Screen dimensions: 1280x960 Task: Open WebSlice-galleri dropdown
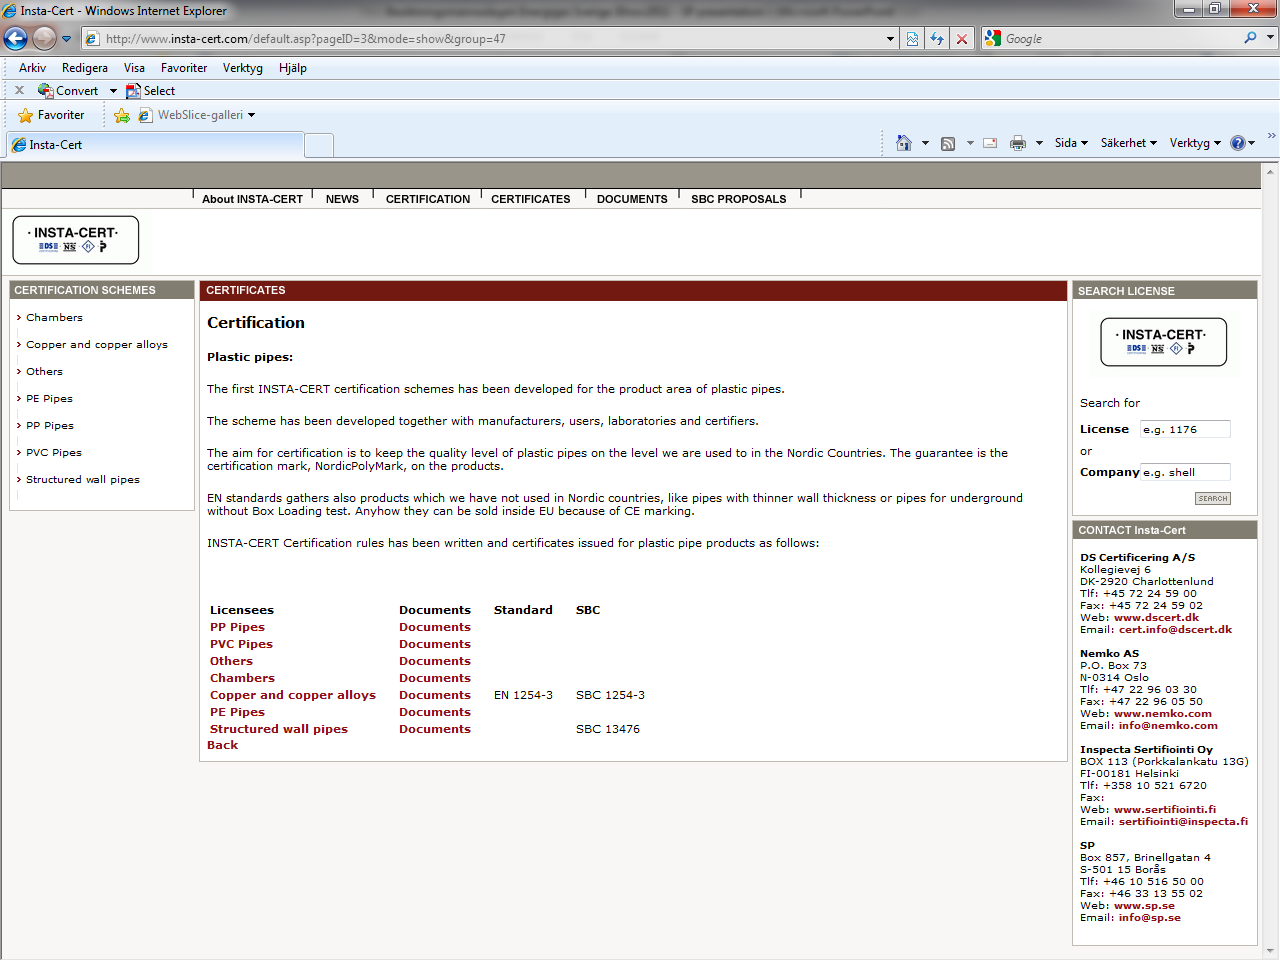click(x=197, y=115)
